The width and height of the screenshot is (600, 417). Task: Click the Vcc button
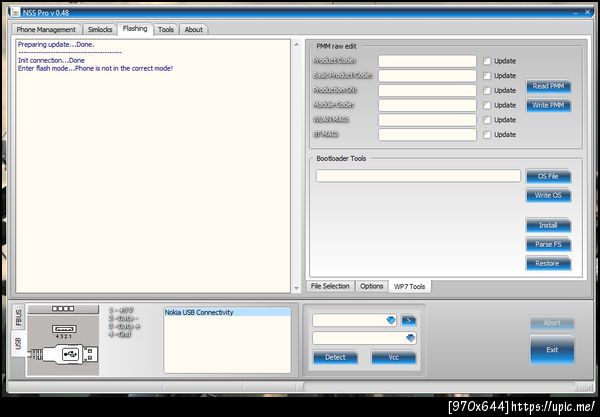394,357
